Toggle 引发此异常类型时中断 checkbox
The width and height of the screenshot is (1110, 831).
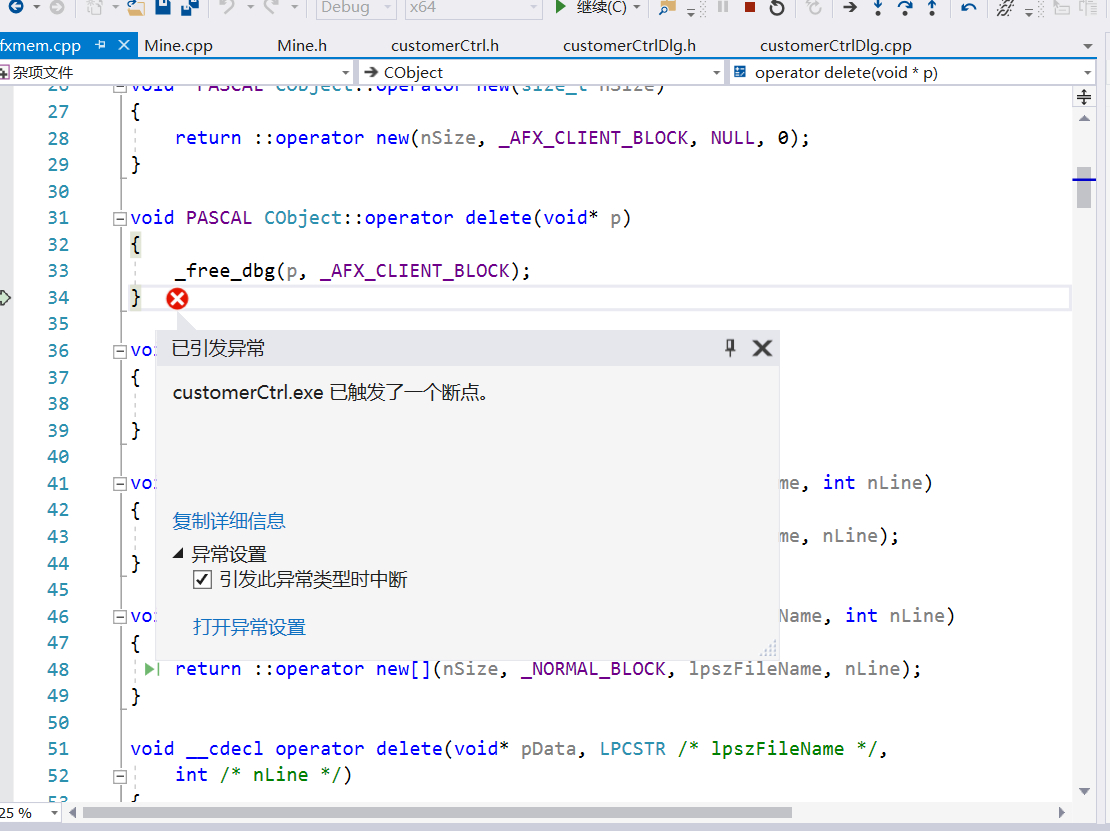click(202, 580)
